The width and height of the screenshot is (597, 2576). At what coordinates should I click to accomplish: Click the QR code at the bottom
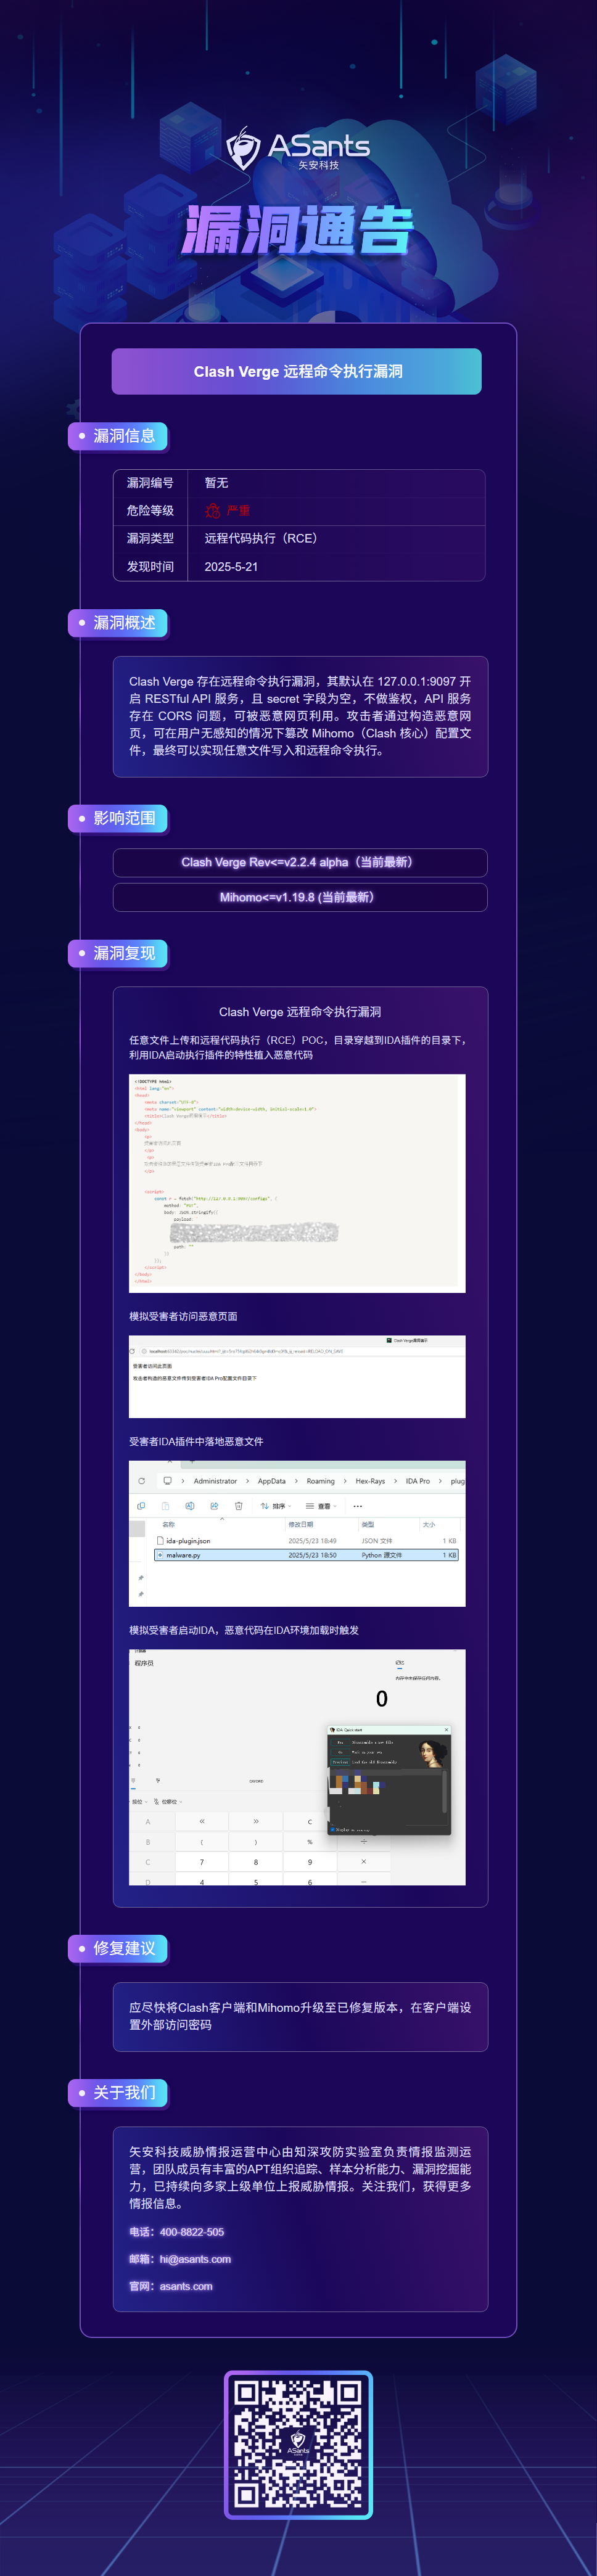[x=298, y=2445]
